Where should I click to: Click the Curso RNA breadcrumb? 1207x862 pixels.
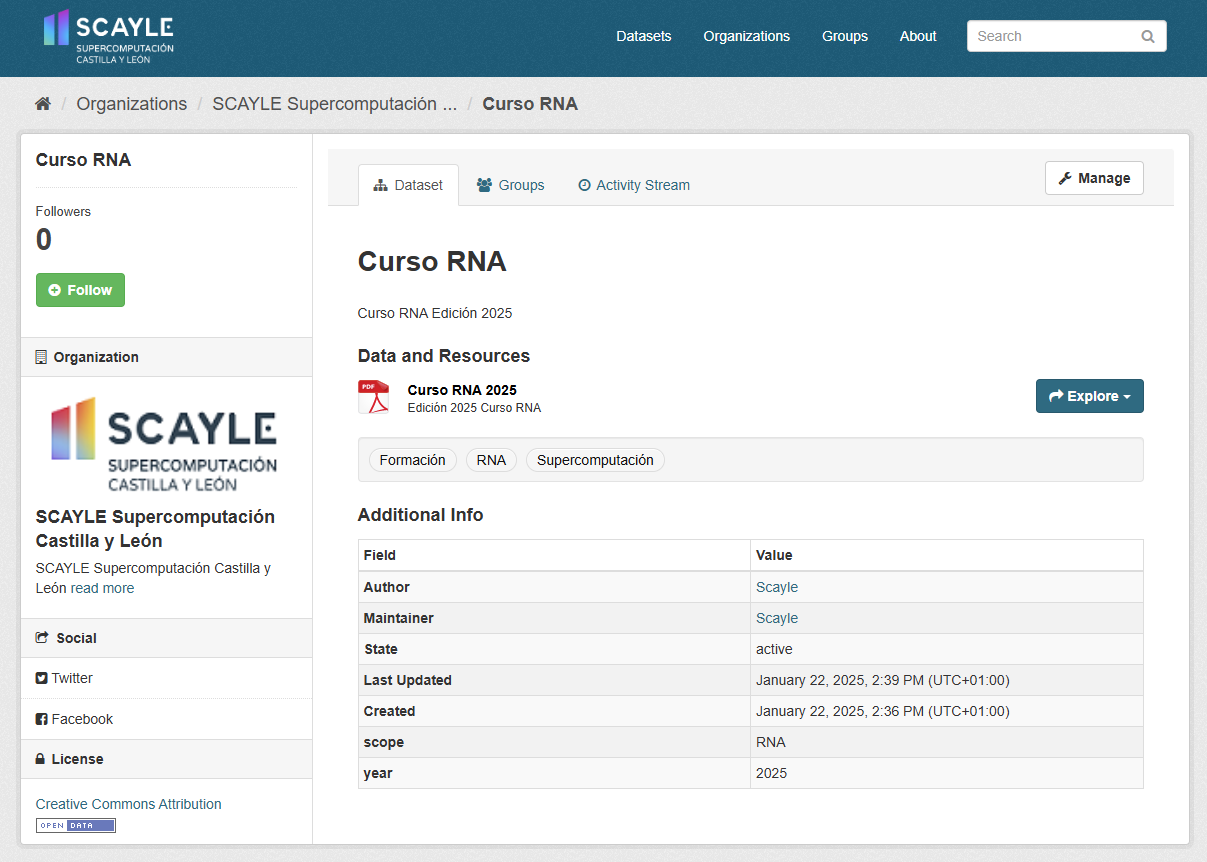click(530, 104)
